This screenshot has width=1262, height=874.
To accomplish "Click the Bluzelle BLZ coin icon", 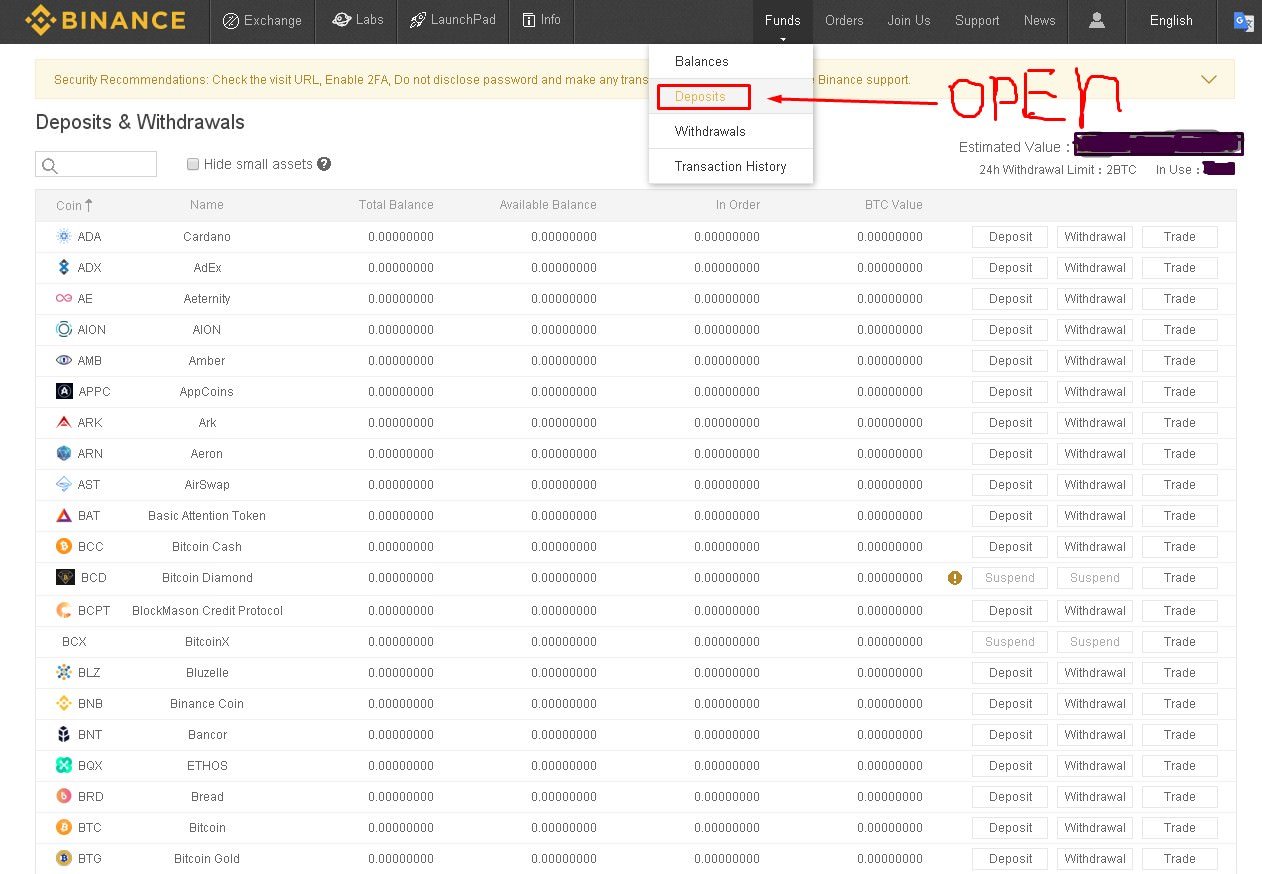I will [64, 673].
